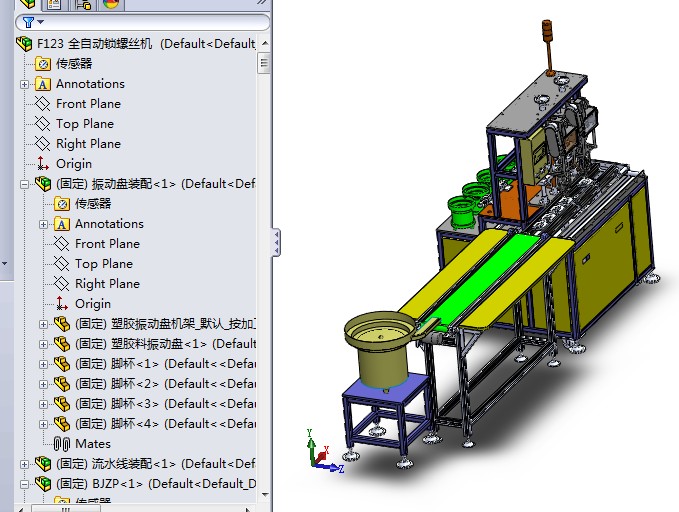Click the top-level Right Plane icon
Viewport: 679px width, 512px height.
(42, 143)
